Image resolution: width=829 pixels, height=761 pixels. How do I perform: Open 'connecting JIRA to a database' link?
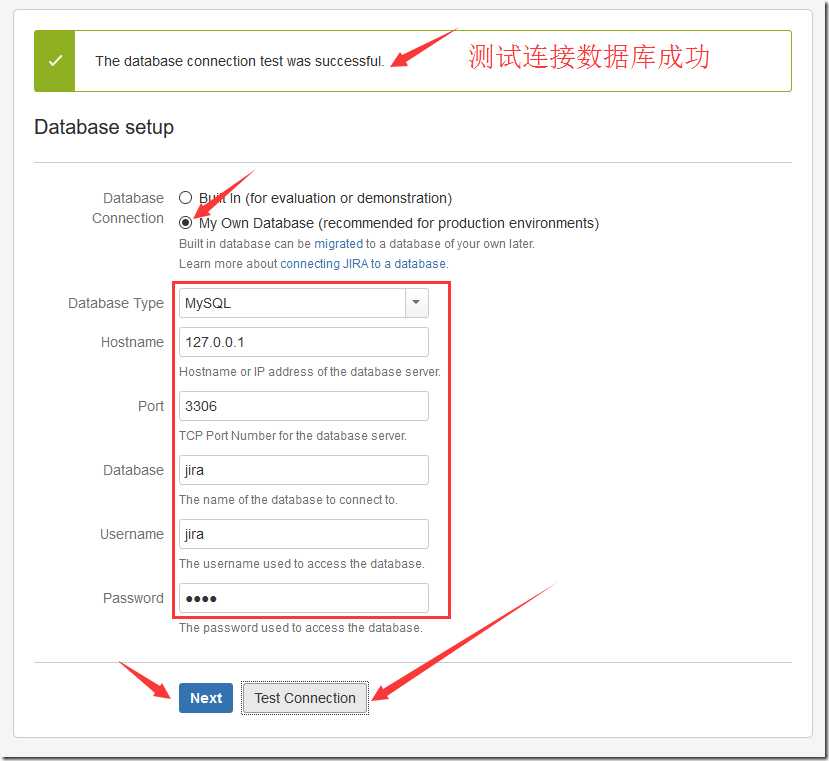(x=363, y=263)
